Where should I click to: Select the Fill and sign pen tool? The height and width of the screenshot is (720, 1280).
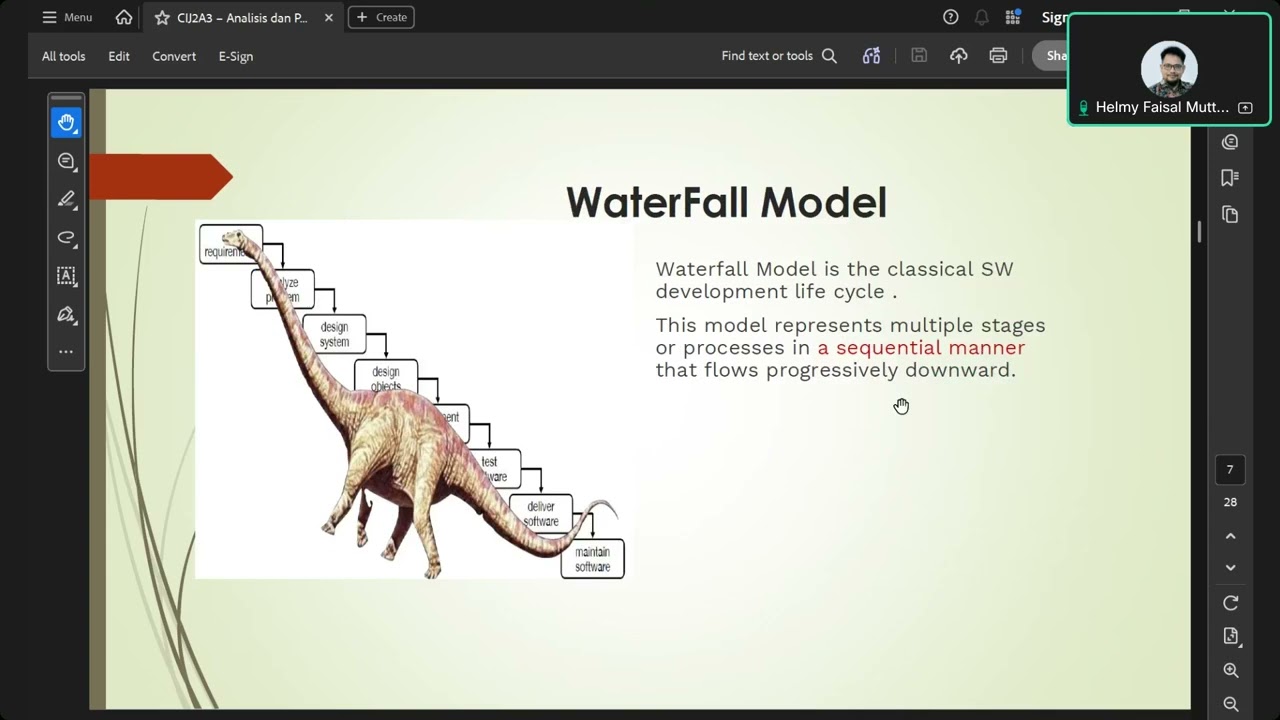tap(66, 314)
